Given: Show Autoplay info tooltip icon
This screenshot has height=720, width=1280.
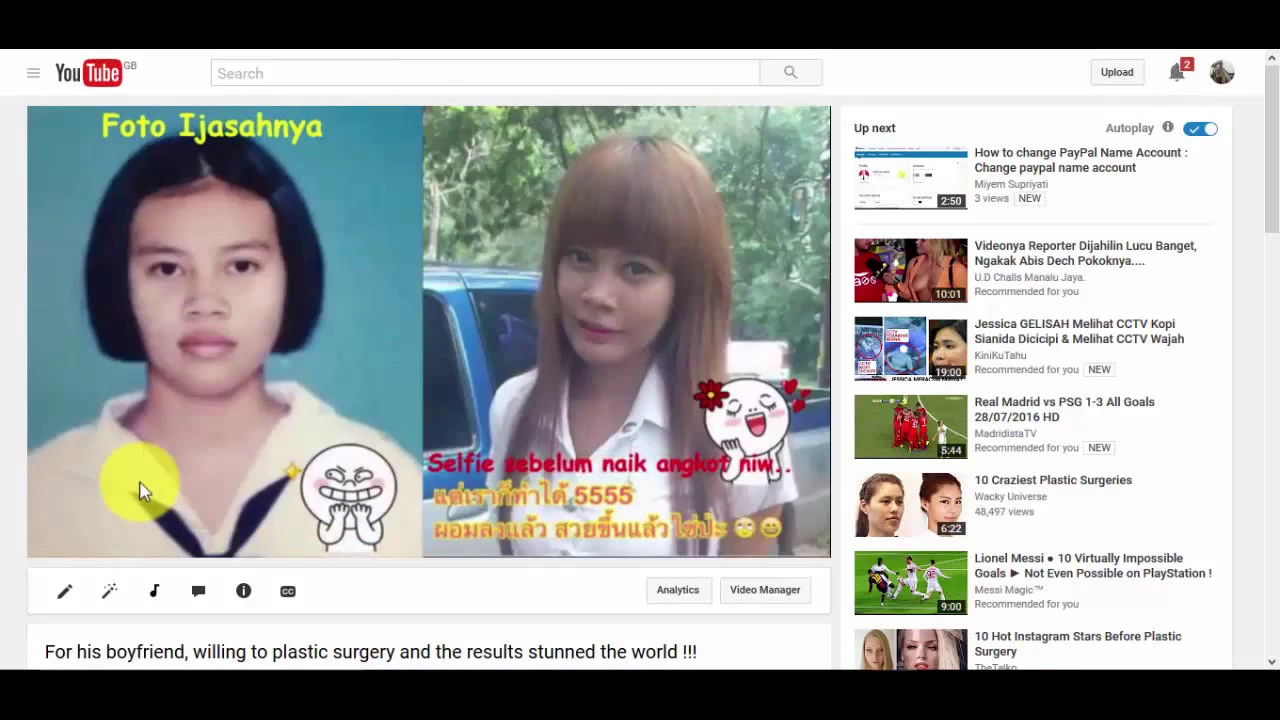Looking at the screenshot, I should [x=1167, y=128].
